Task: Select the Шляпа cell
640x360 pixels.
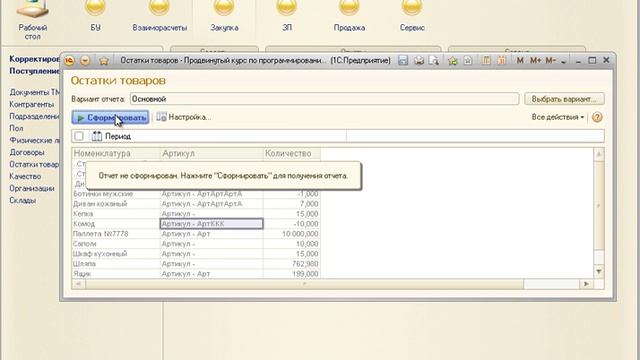Action: pos(116,264)
